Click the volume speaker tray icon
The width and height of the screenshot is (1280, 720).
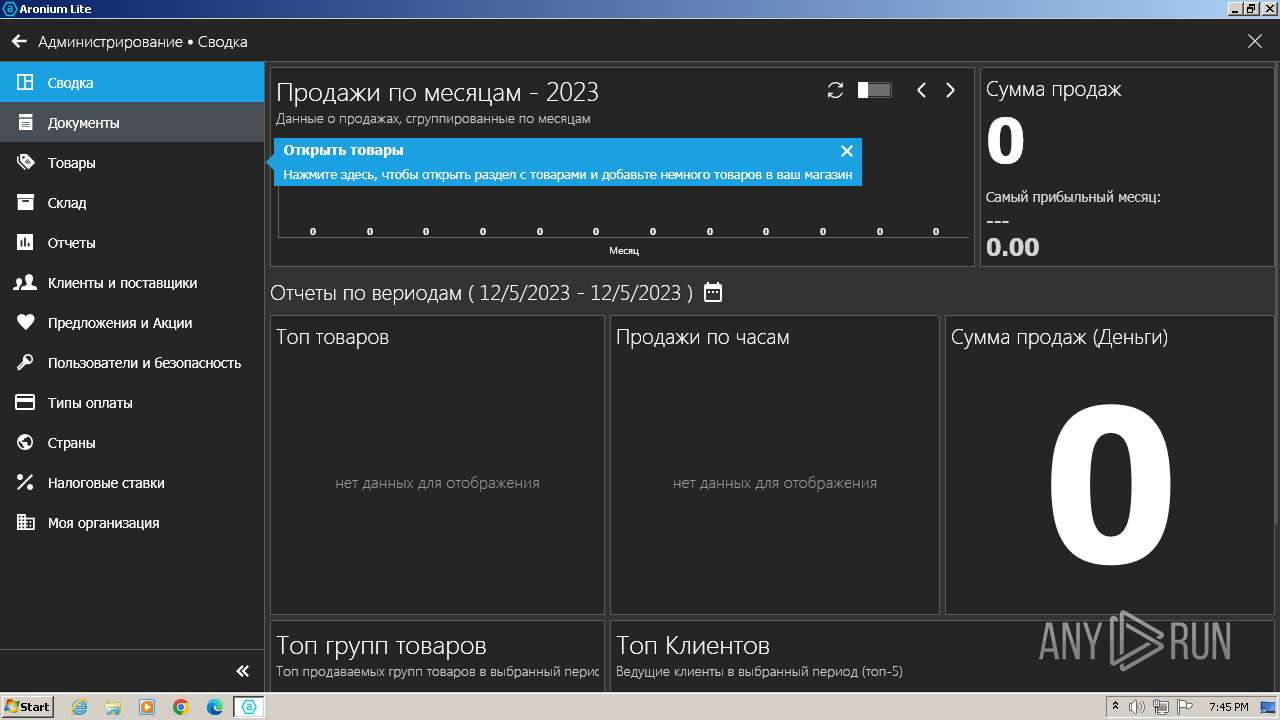(x=1136, y=707)
